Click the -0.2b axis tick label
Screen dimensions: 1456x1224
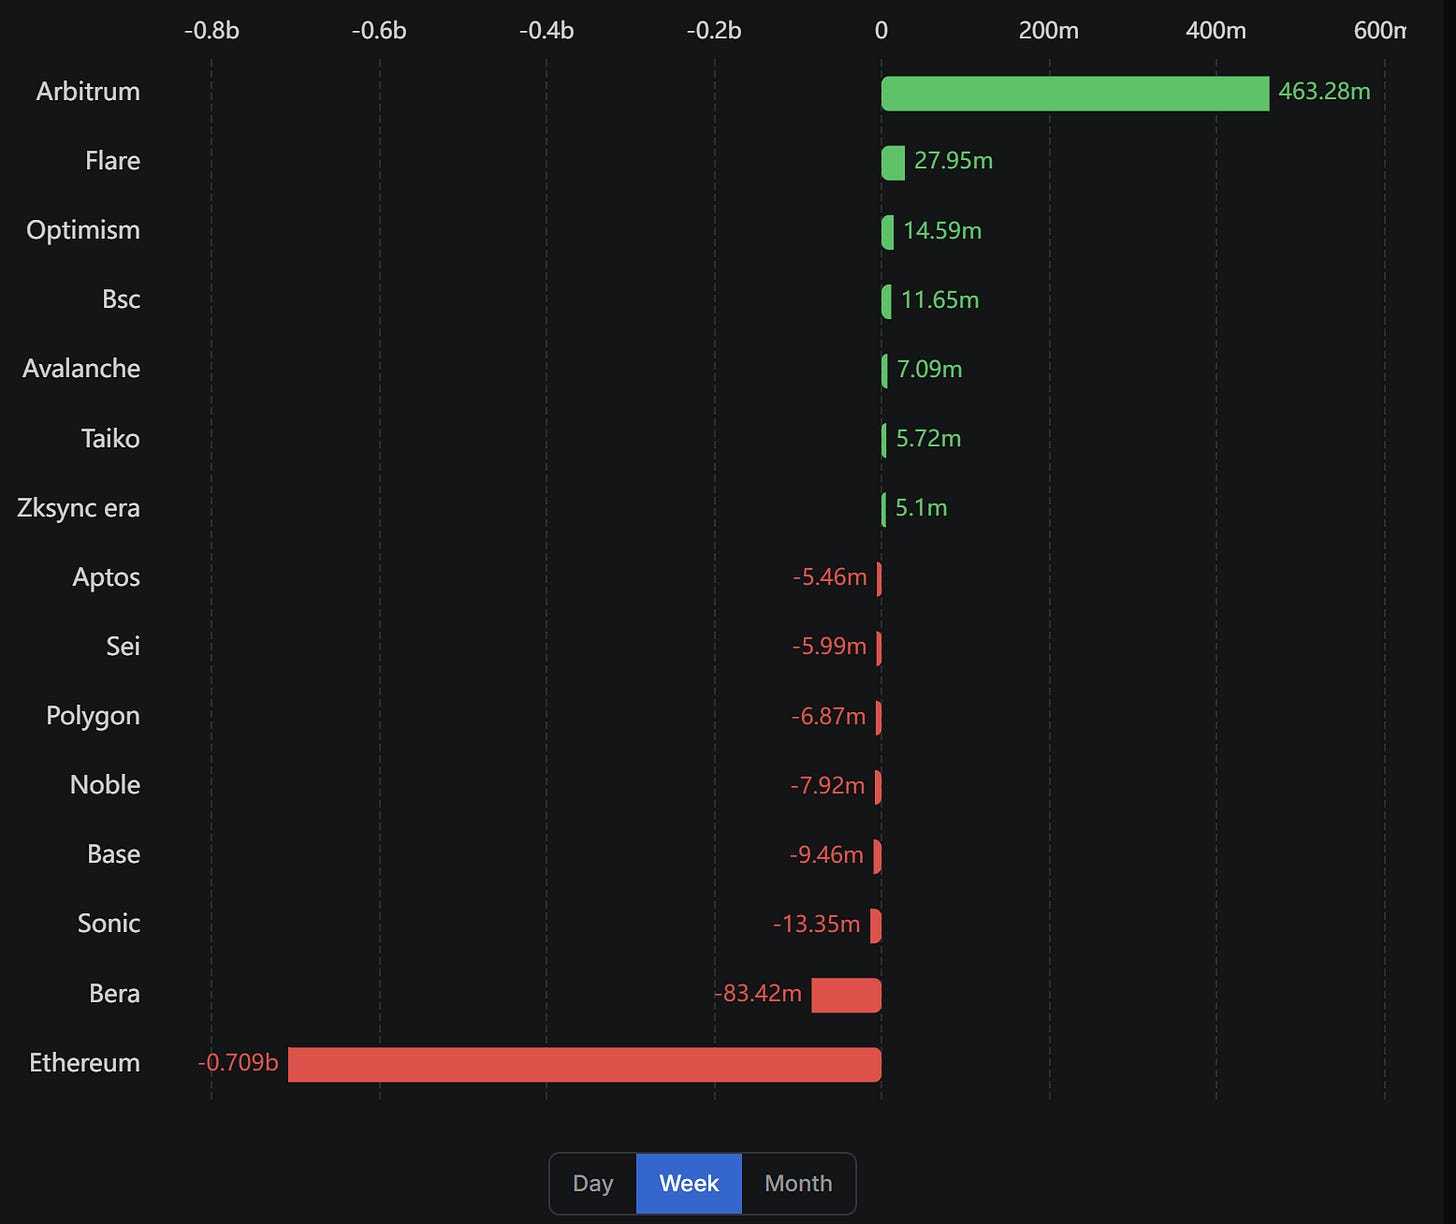pos(714,31)
